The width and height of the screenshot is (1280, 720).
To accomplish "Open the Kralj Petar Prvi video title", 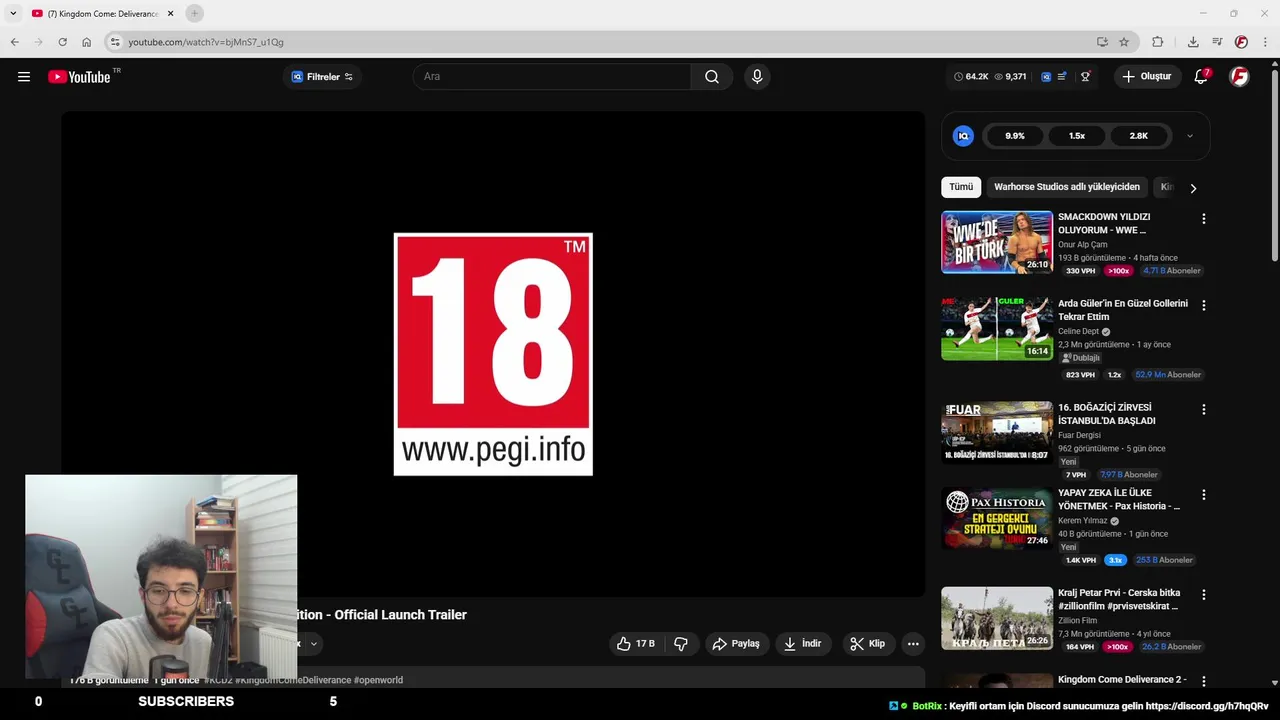I will [x=1119, y=599].
